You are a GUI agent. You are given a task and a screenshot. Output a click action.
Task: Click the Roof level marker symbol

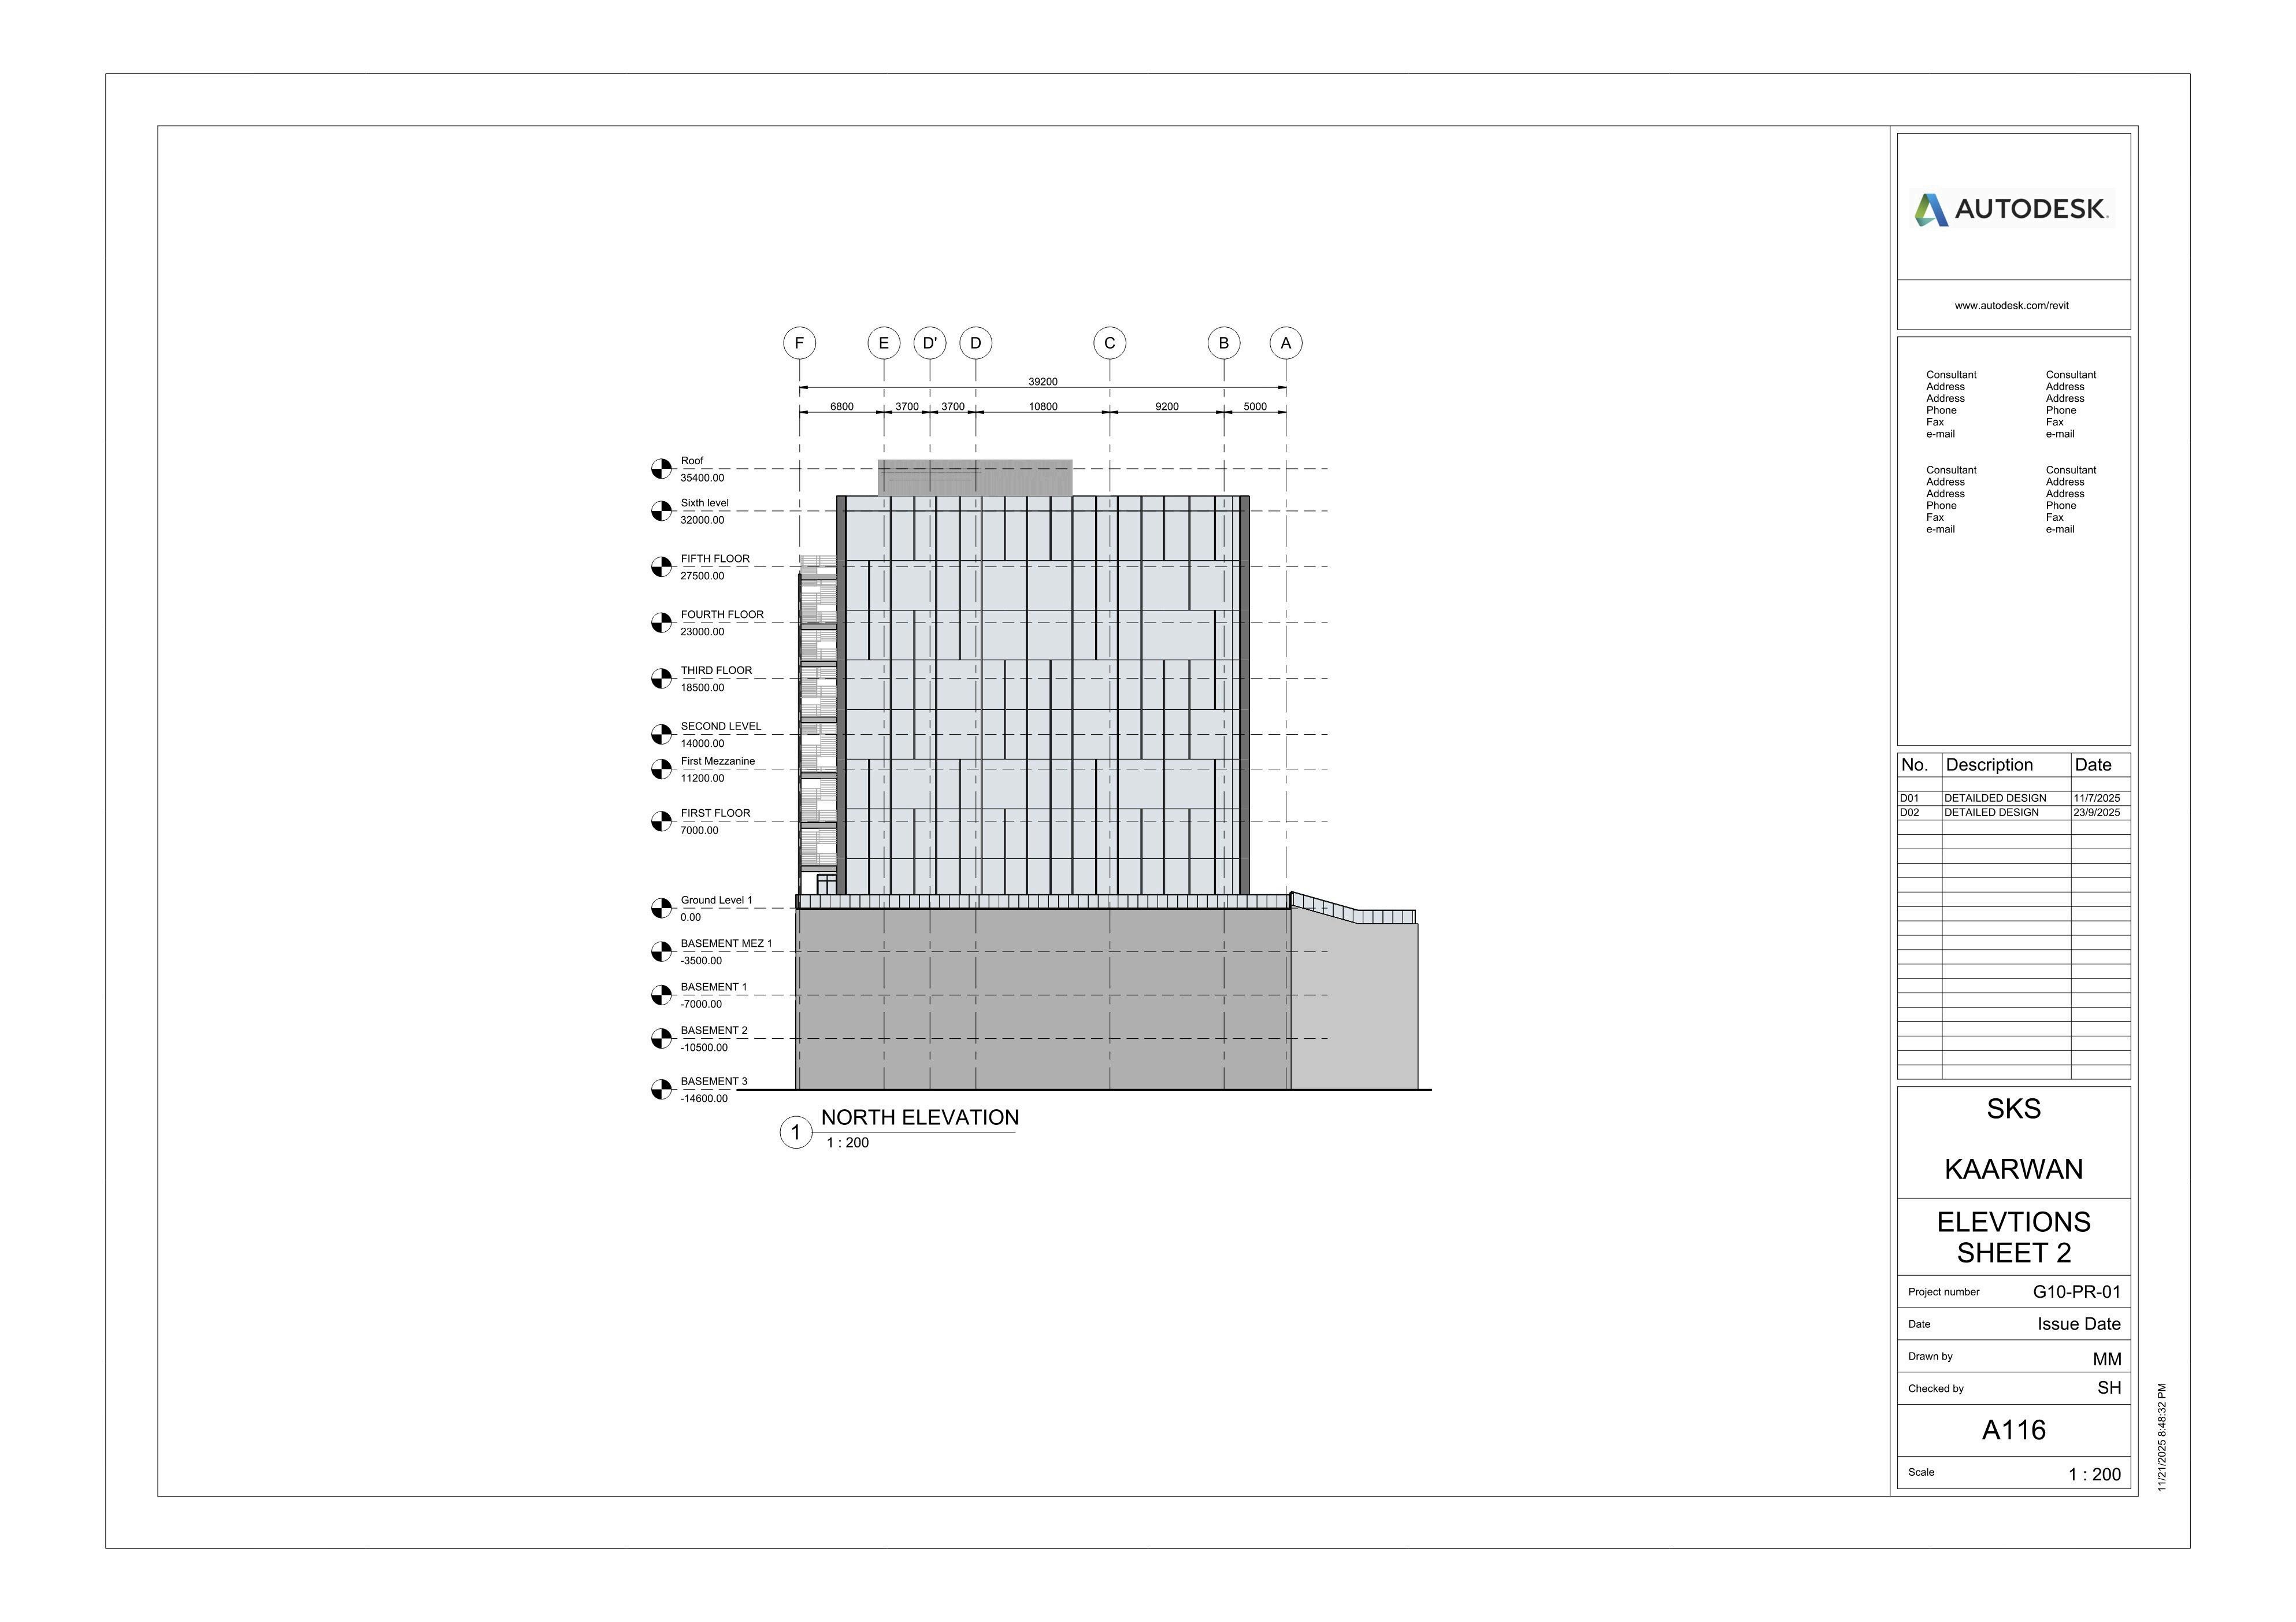[662, 469]
